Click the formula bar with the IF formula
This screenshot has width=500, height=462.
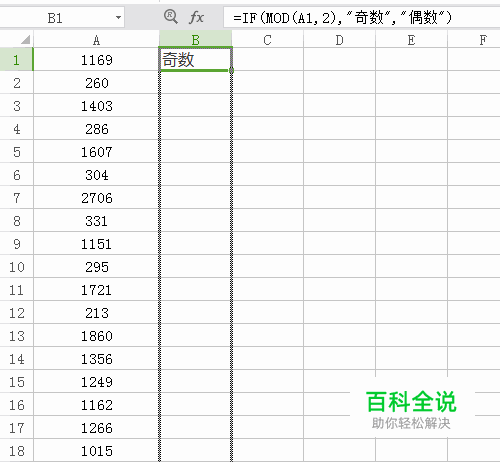tap(362, 17)
